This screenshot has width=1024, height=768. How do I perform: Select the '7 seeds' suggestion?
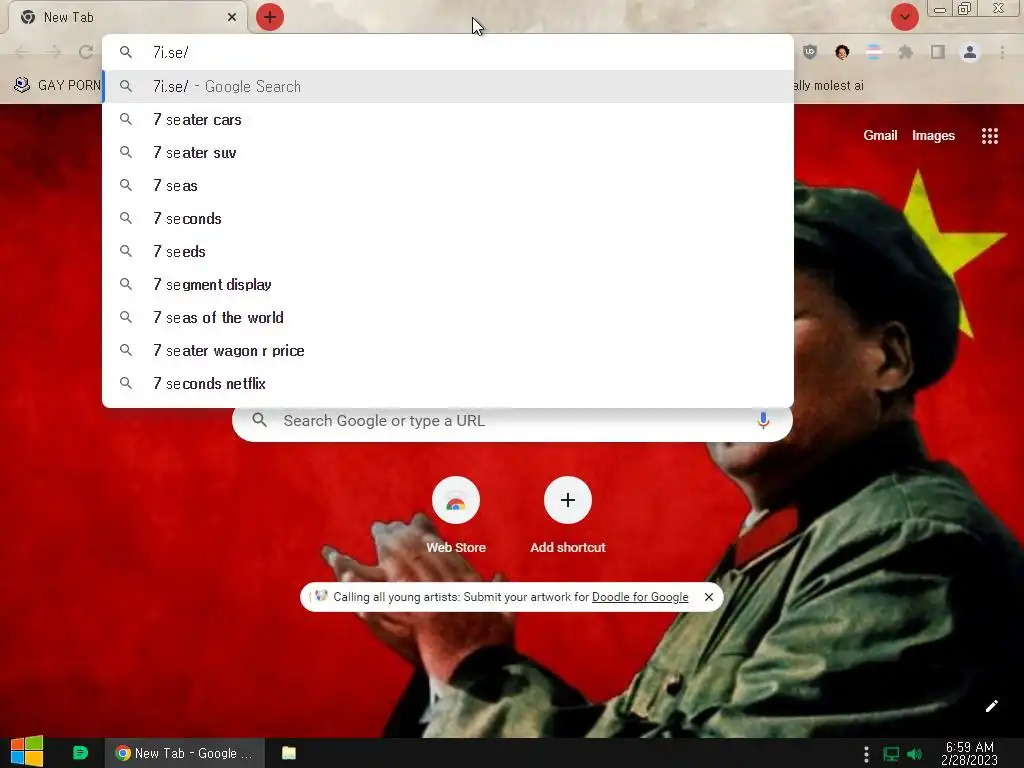448,251
